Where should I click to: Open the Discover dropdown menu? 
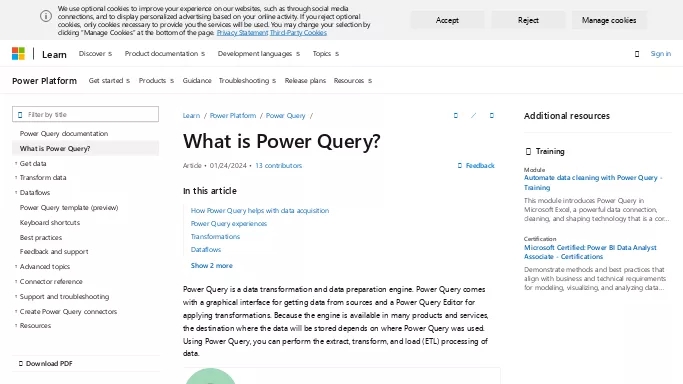coord(95,54)
